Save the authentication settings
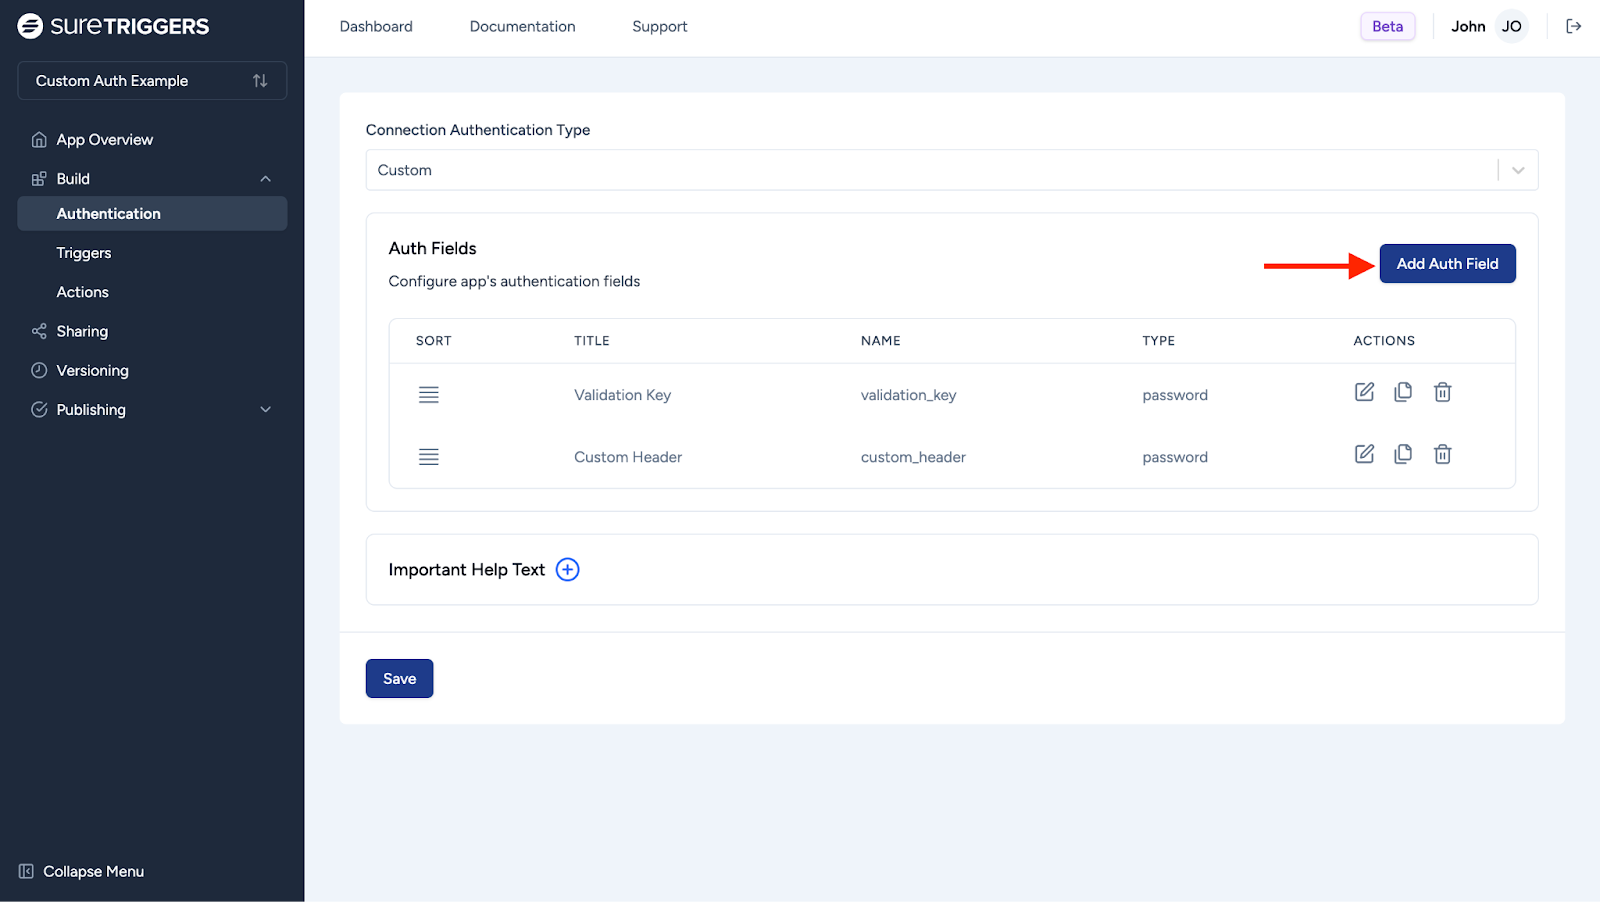The width and height of the screenshot is (1600, 902). click(399, 679)
